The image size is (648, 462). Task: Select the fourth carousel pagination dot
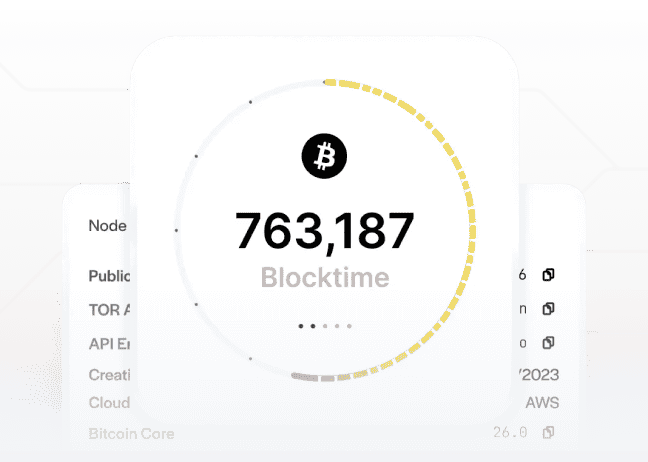pos(336,325)
